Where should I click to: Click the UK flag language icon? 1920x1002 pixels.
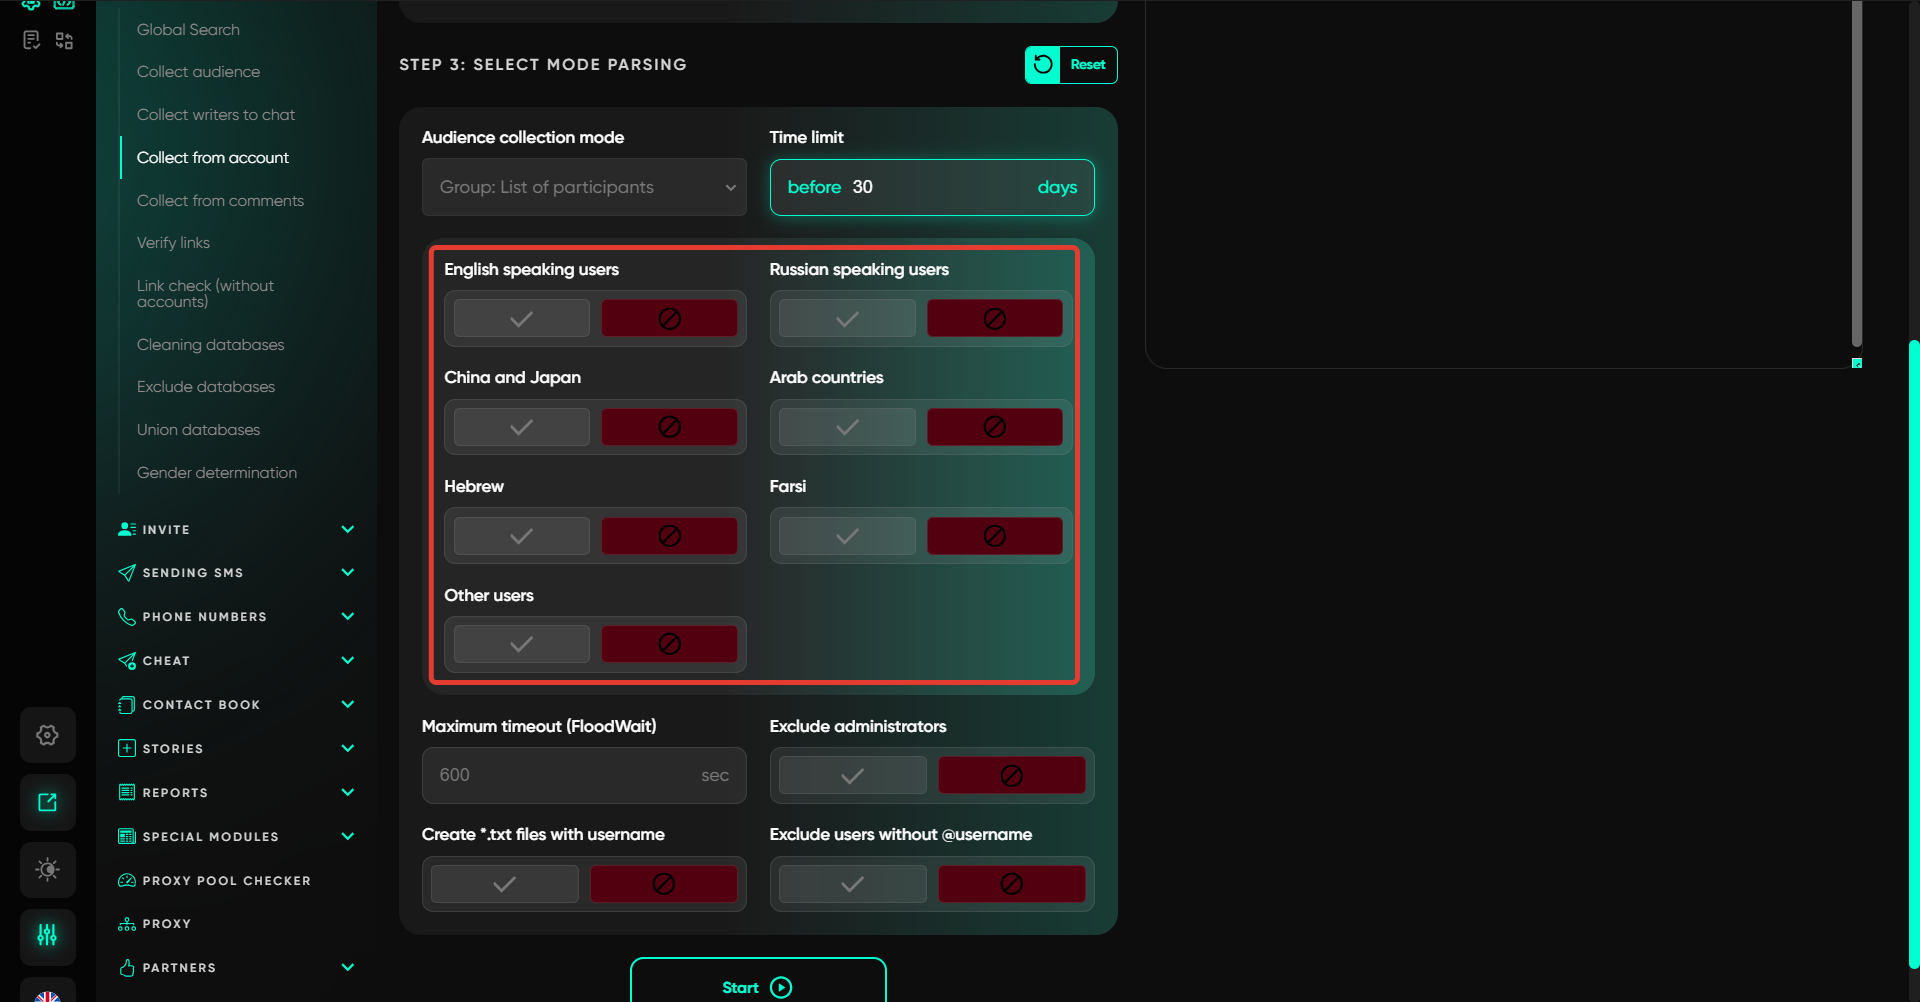click(x=47, y=994)
